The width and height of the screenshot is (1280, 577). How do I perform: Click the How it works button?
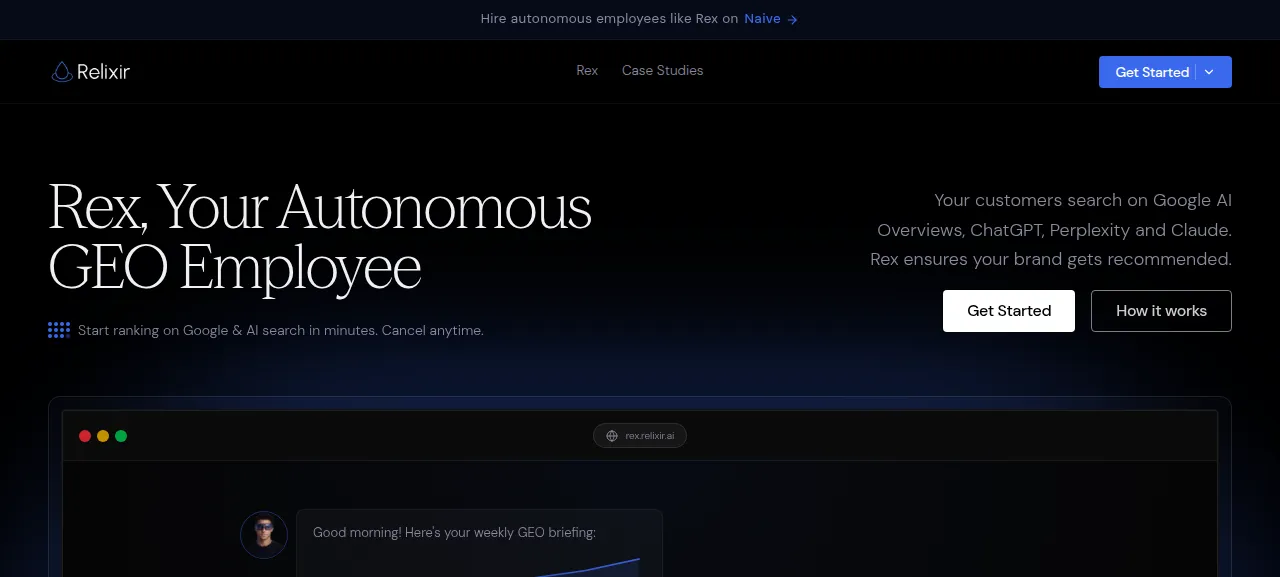tap(1161, 311)
